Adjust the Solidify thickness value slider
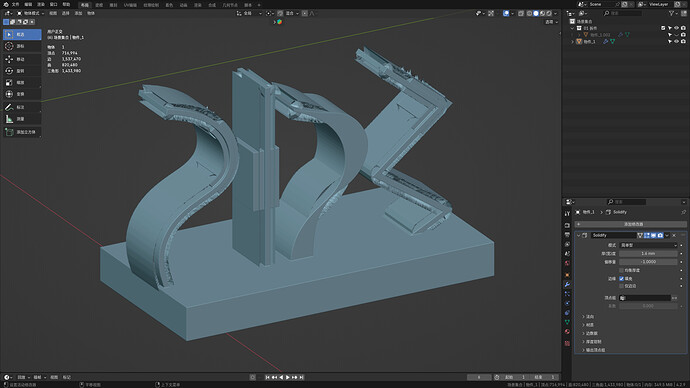This screenshot has width=690, height=388. pos(648,253)
